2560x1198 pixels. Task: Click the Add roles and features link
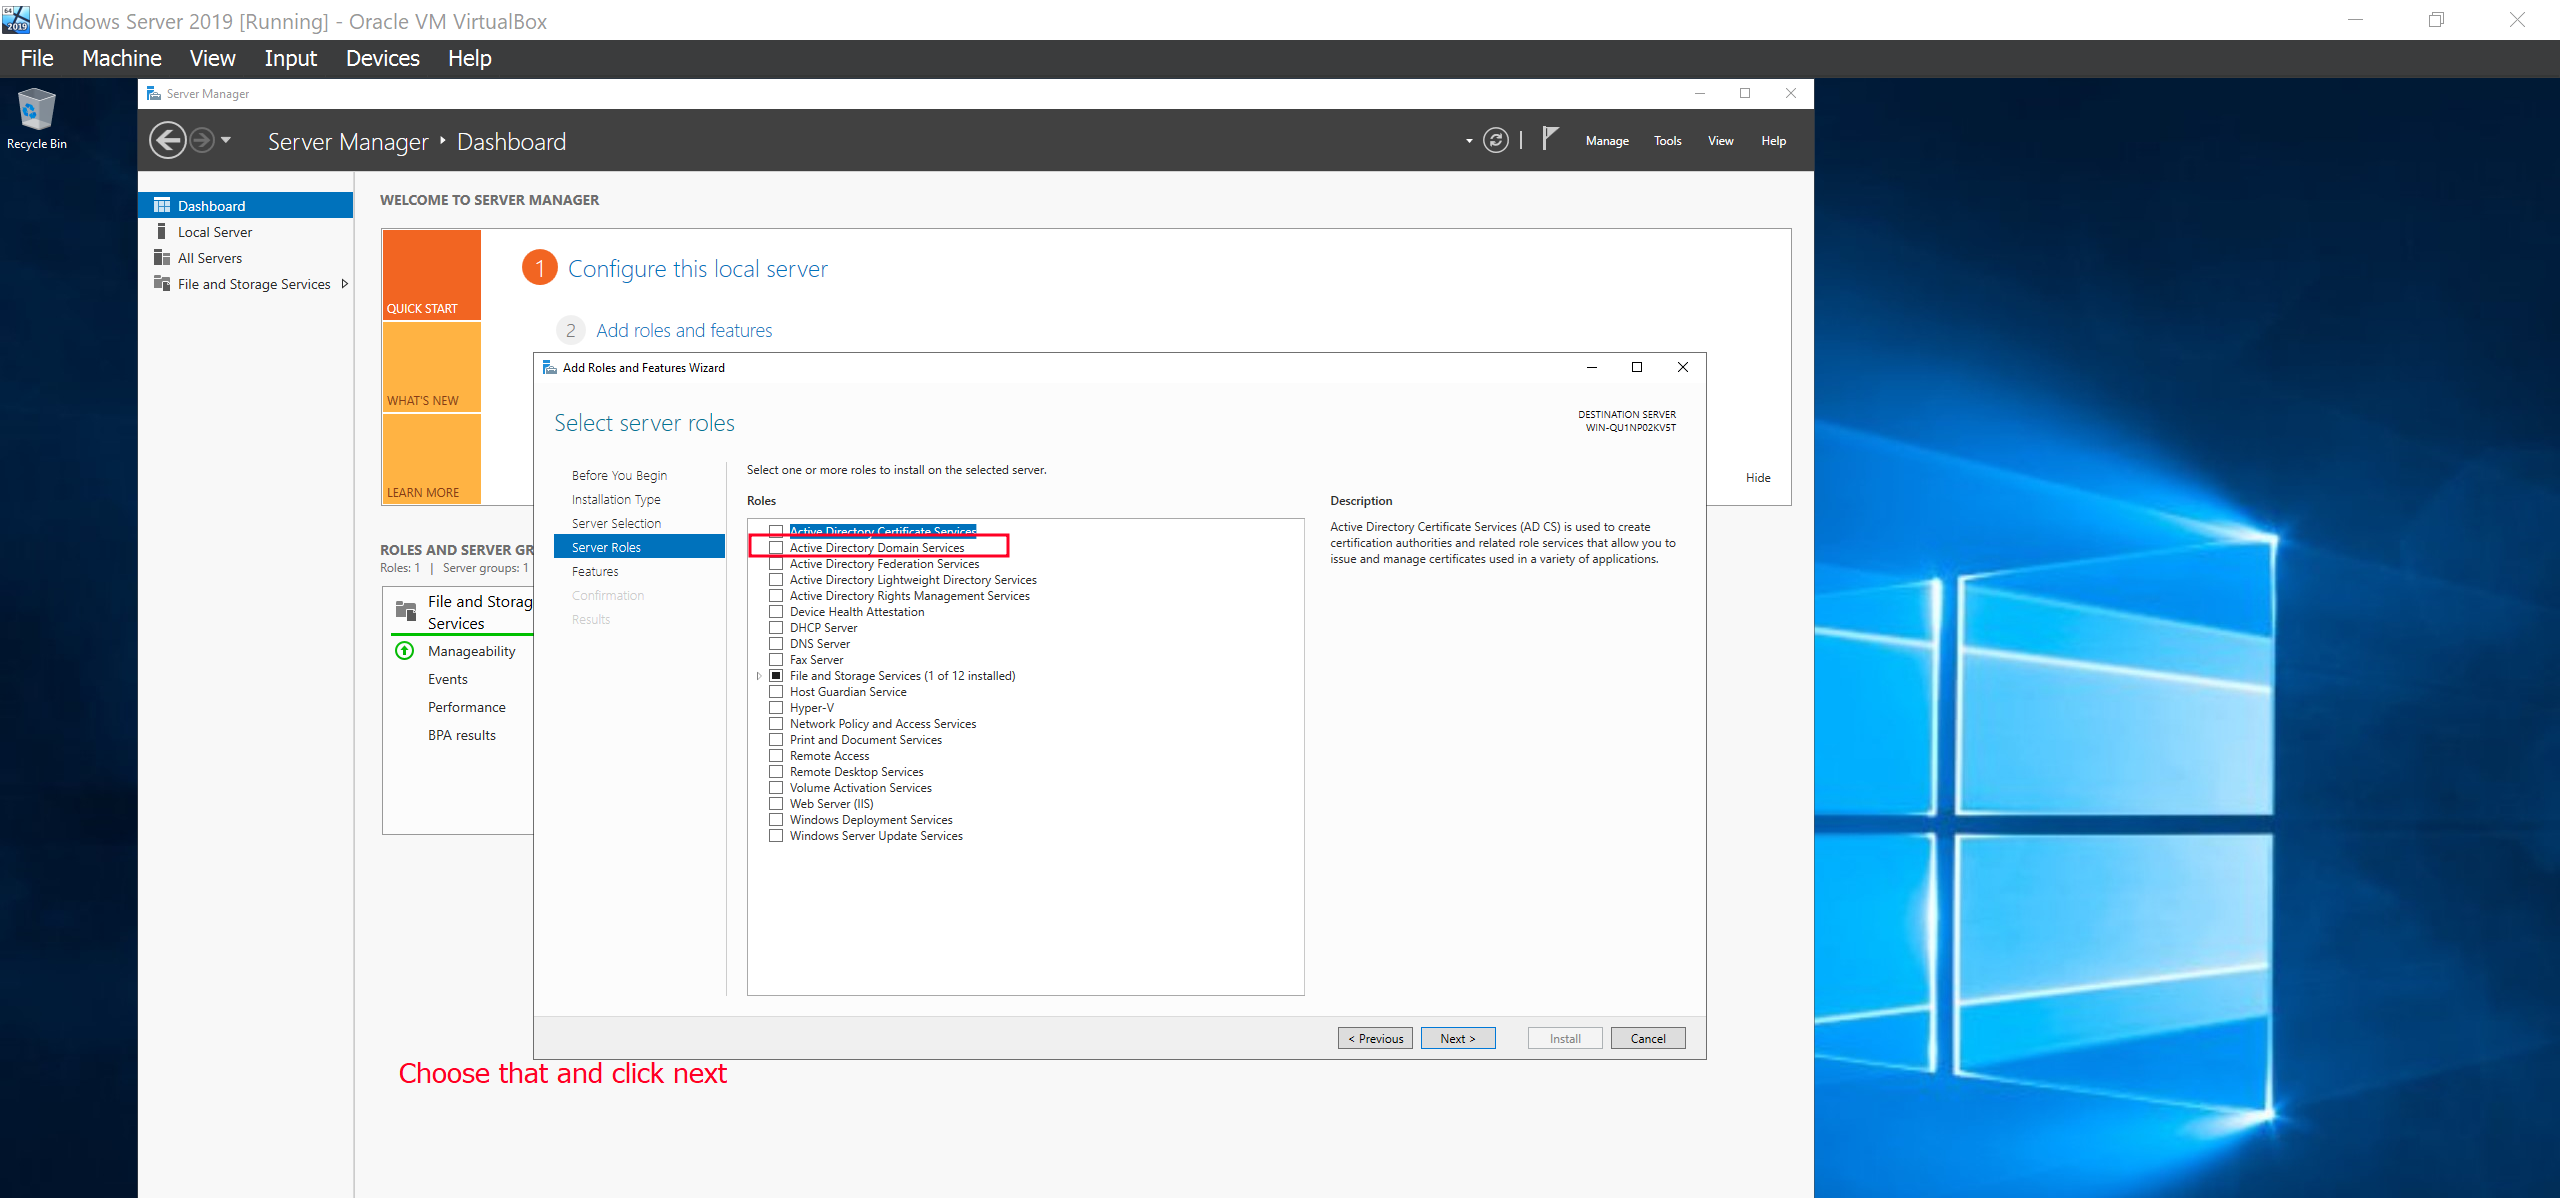pos(684,330)
